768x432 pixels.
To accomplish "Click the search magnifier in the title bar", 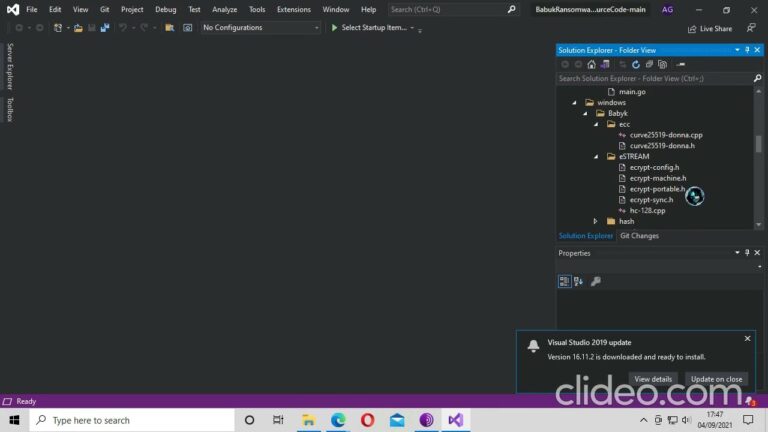I will 511,9.
